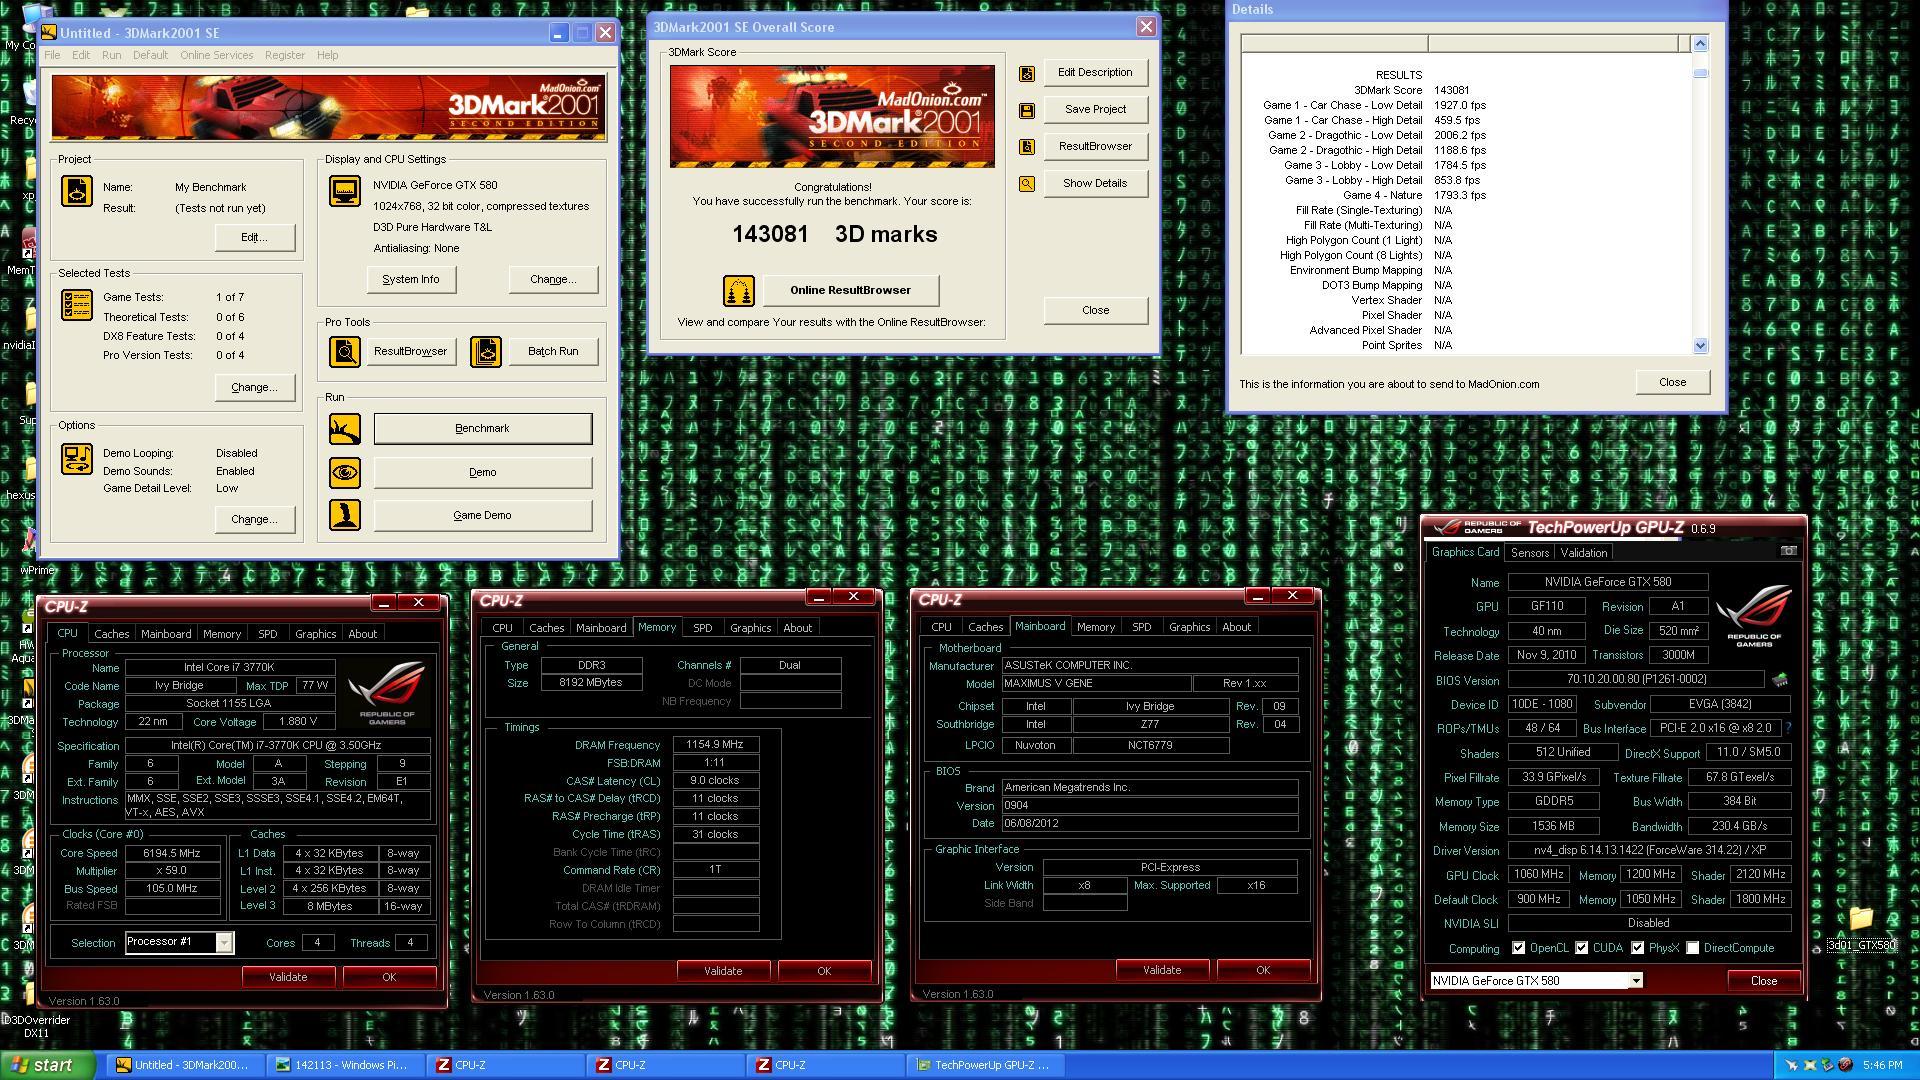Click the GPU-Z Name field showing GTX 580
This screenshot has height=1080, width=1920.
click(1607, 582)
